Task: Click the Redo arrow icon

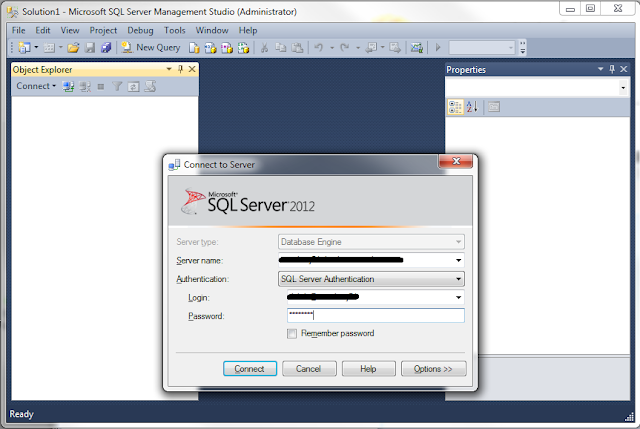Action: pos(345,48)
